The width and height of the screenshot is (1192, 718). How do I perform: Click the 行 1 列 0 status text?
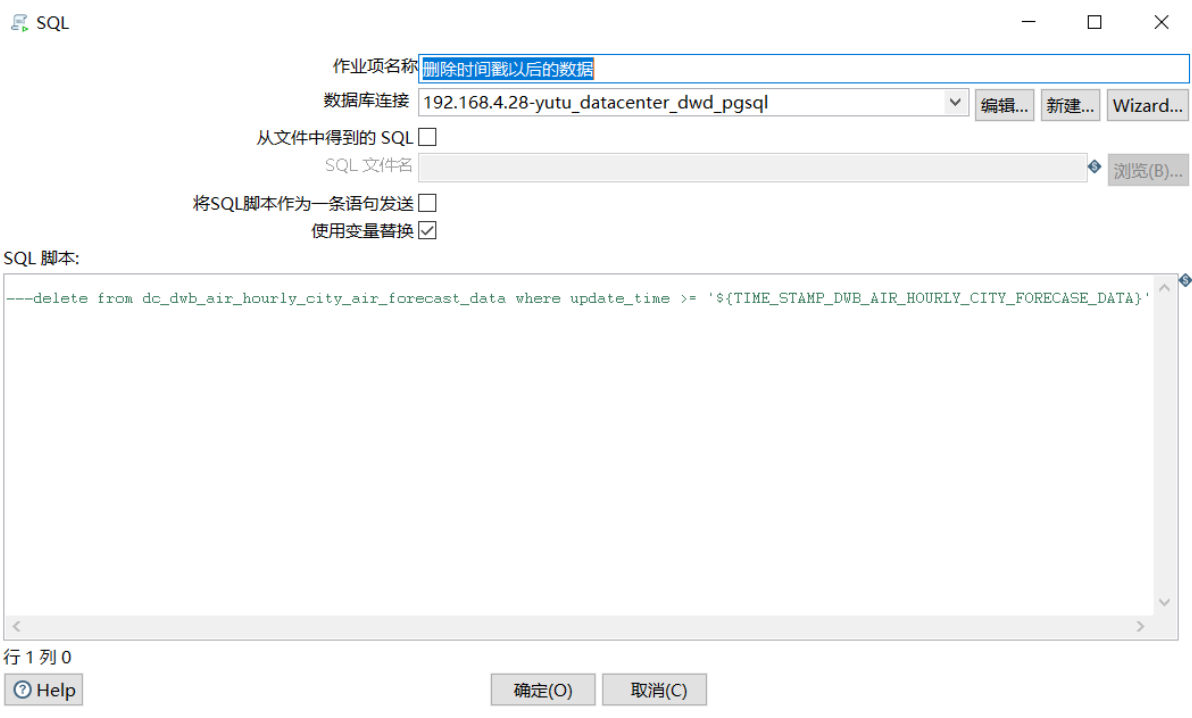click(37, 657)
